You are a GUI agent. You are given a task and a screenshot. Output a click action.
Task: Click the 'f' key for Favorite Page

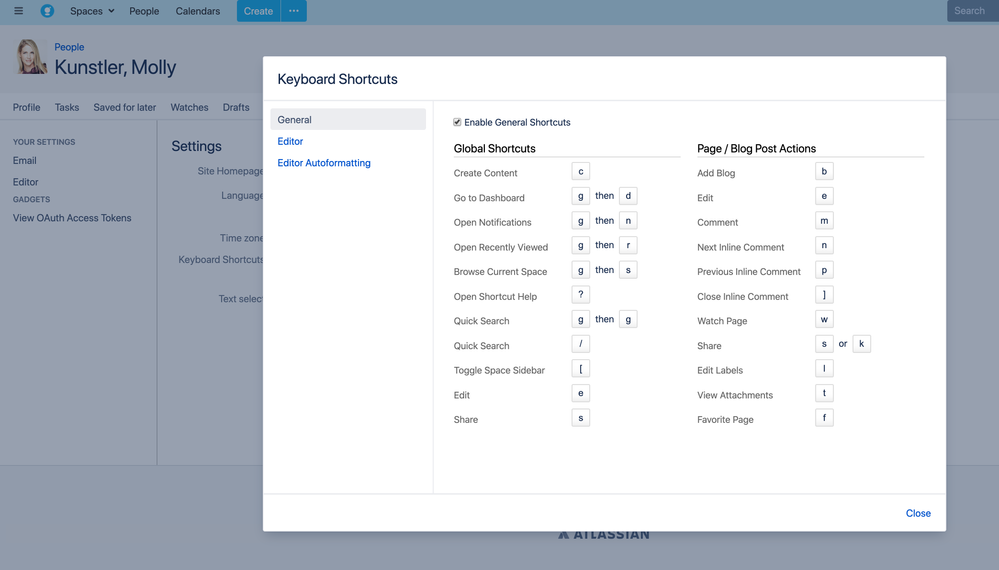tap(824, 418)
